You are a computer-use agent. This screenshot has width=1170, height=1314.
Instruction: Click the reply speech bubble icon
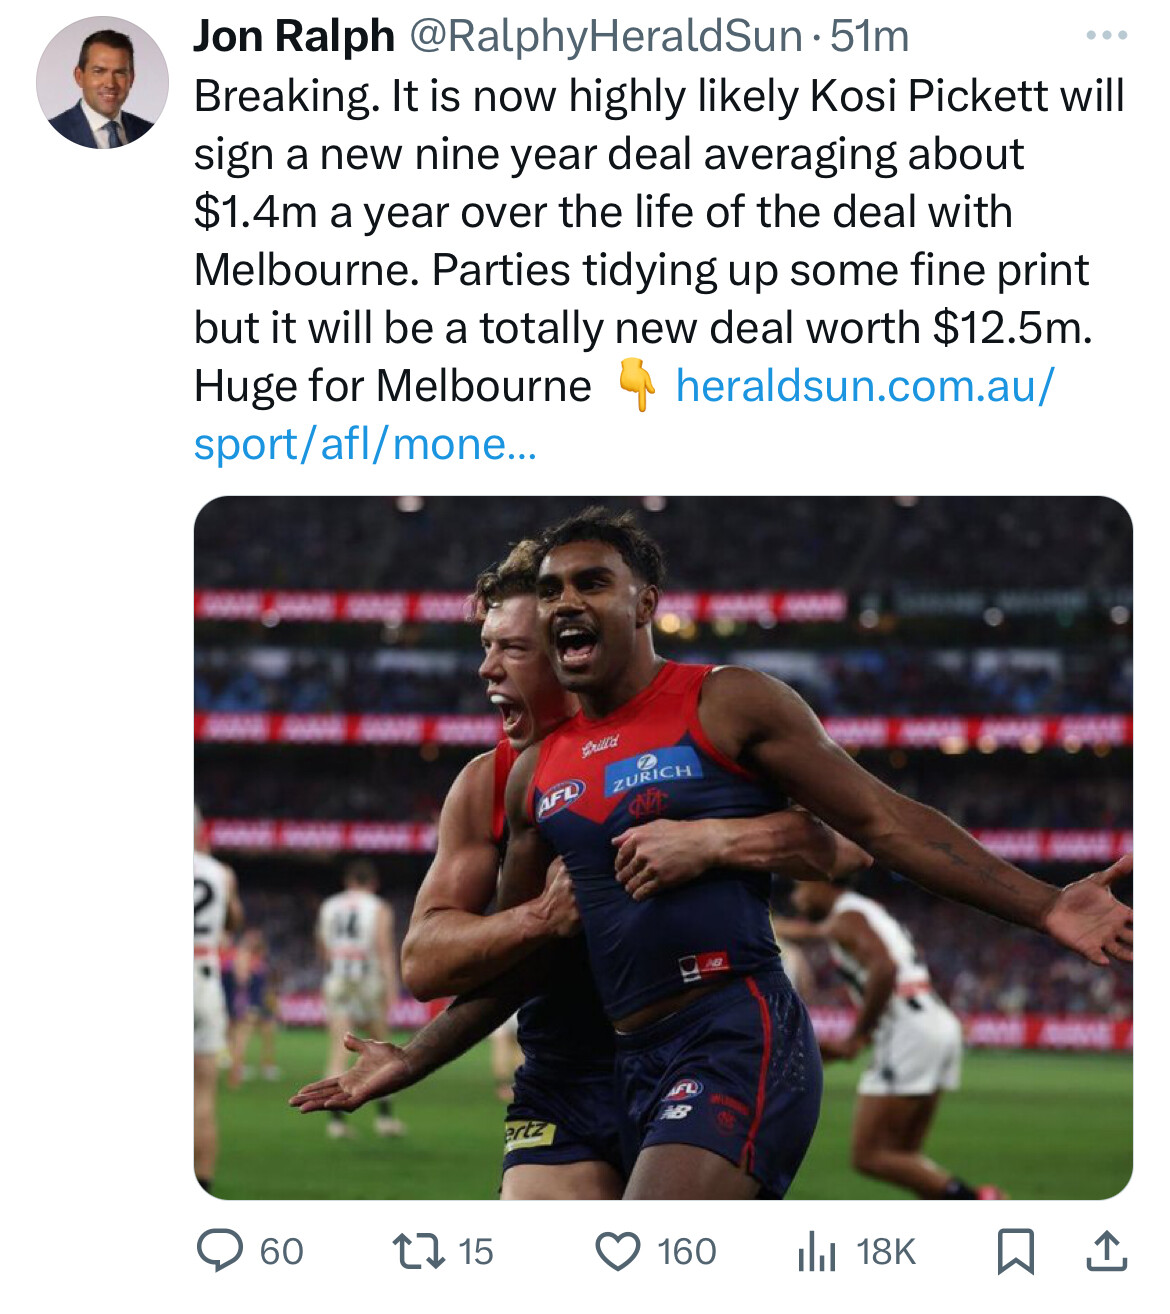click(219, 1251)
